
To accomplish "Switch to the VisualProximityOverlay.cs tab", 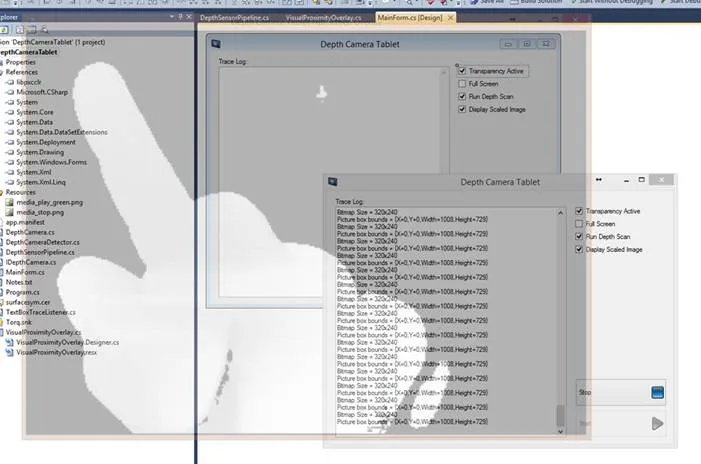I will tap(323, 18).
